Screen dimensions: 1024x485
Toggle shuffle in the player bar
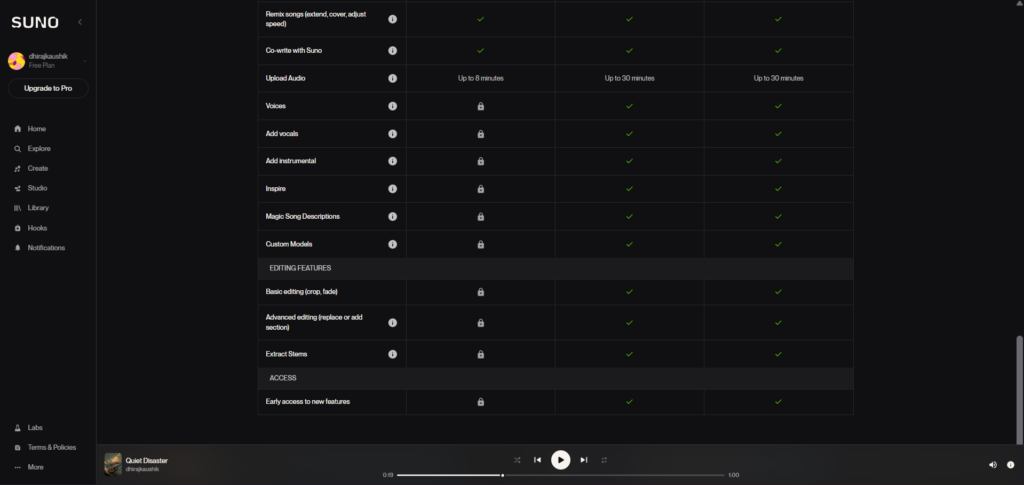coord(517,460)
